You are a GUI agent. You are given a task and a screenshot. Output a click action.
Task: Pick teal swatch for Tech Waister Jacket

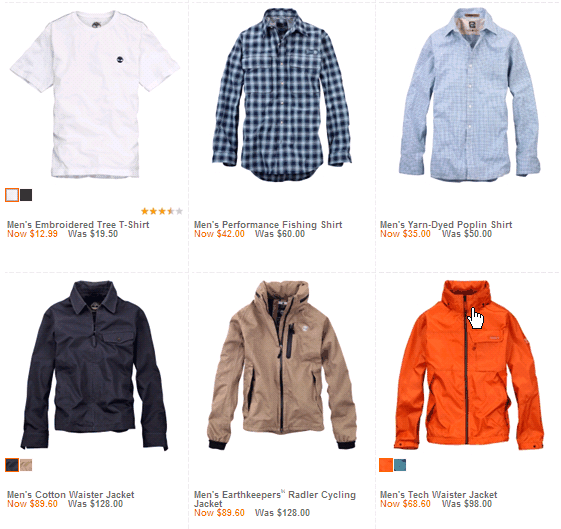click(400, 465)
